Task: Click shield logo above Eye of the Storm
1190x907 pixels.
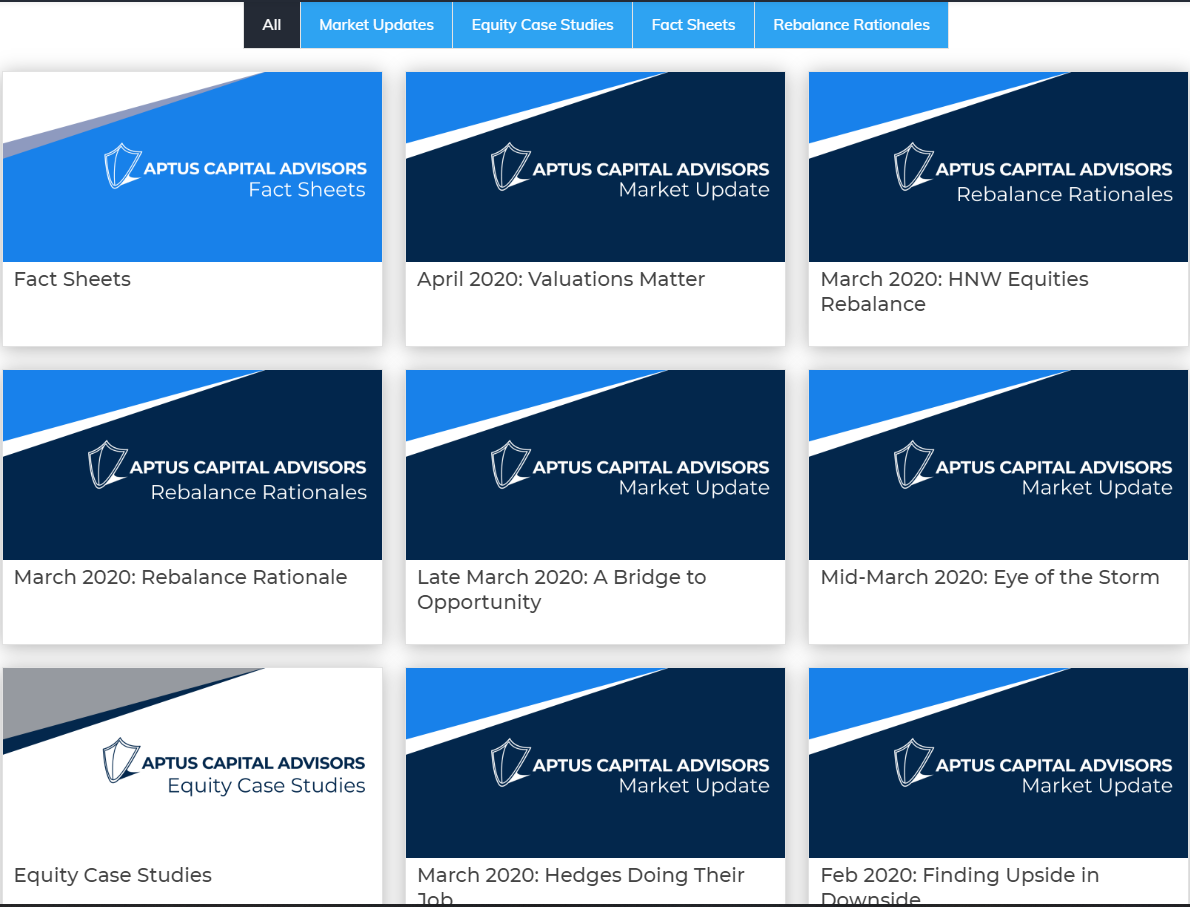Action: (x=913, y=465)
